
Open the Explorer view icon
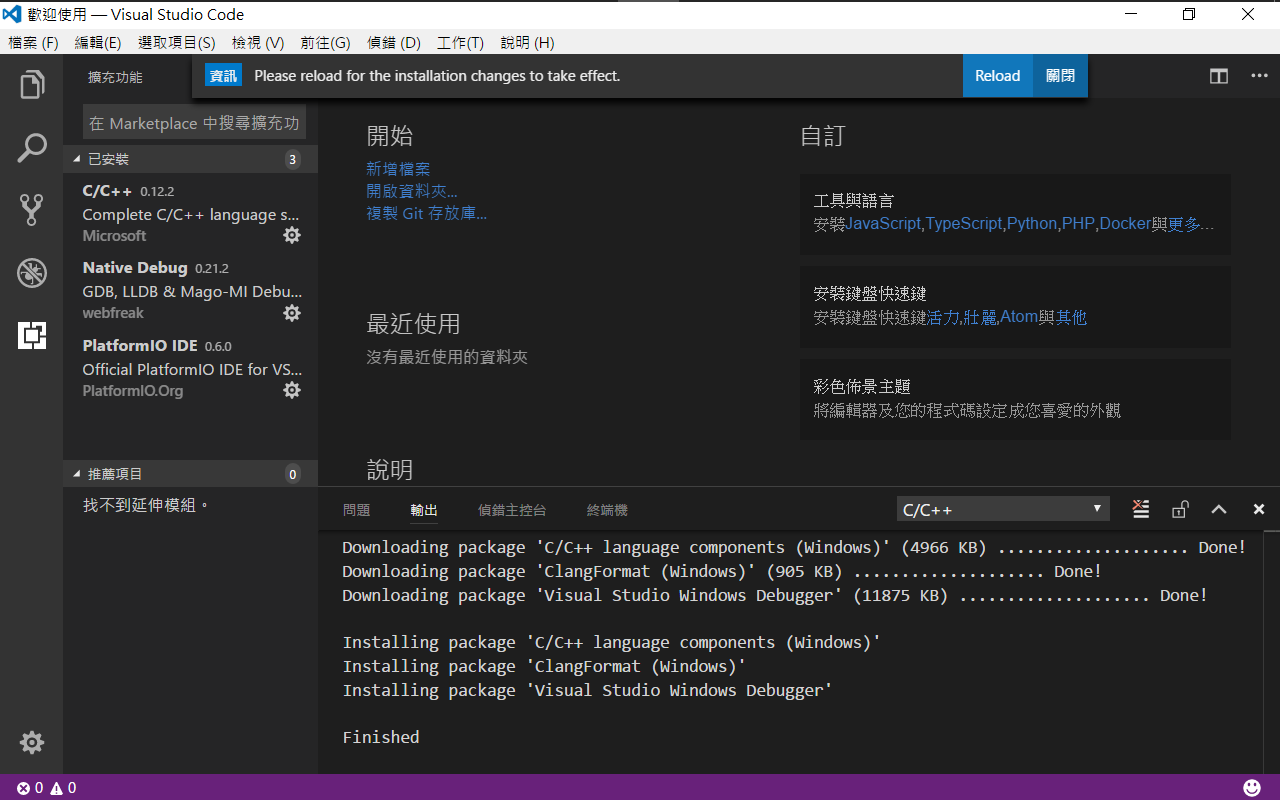coord(31,84)
